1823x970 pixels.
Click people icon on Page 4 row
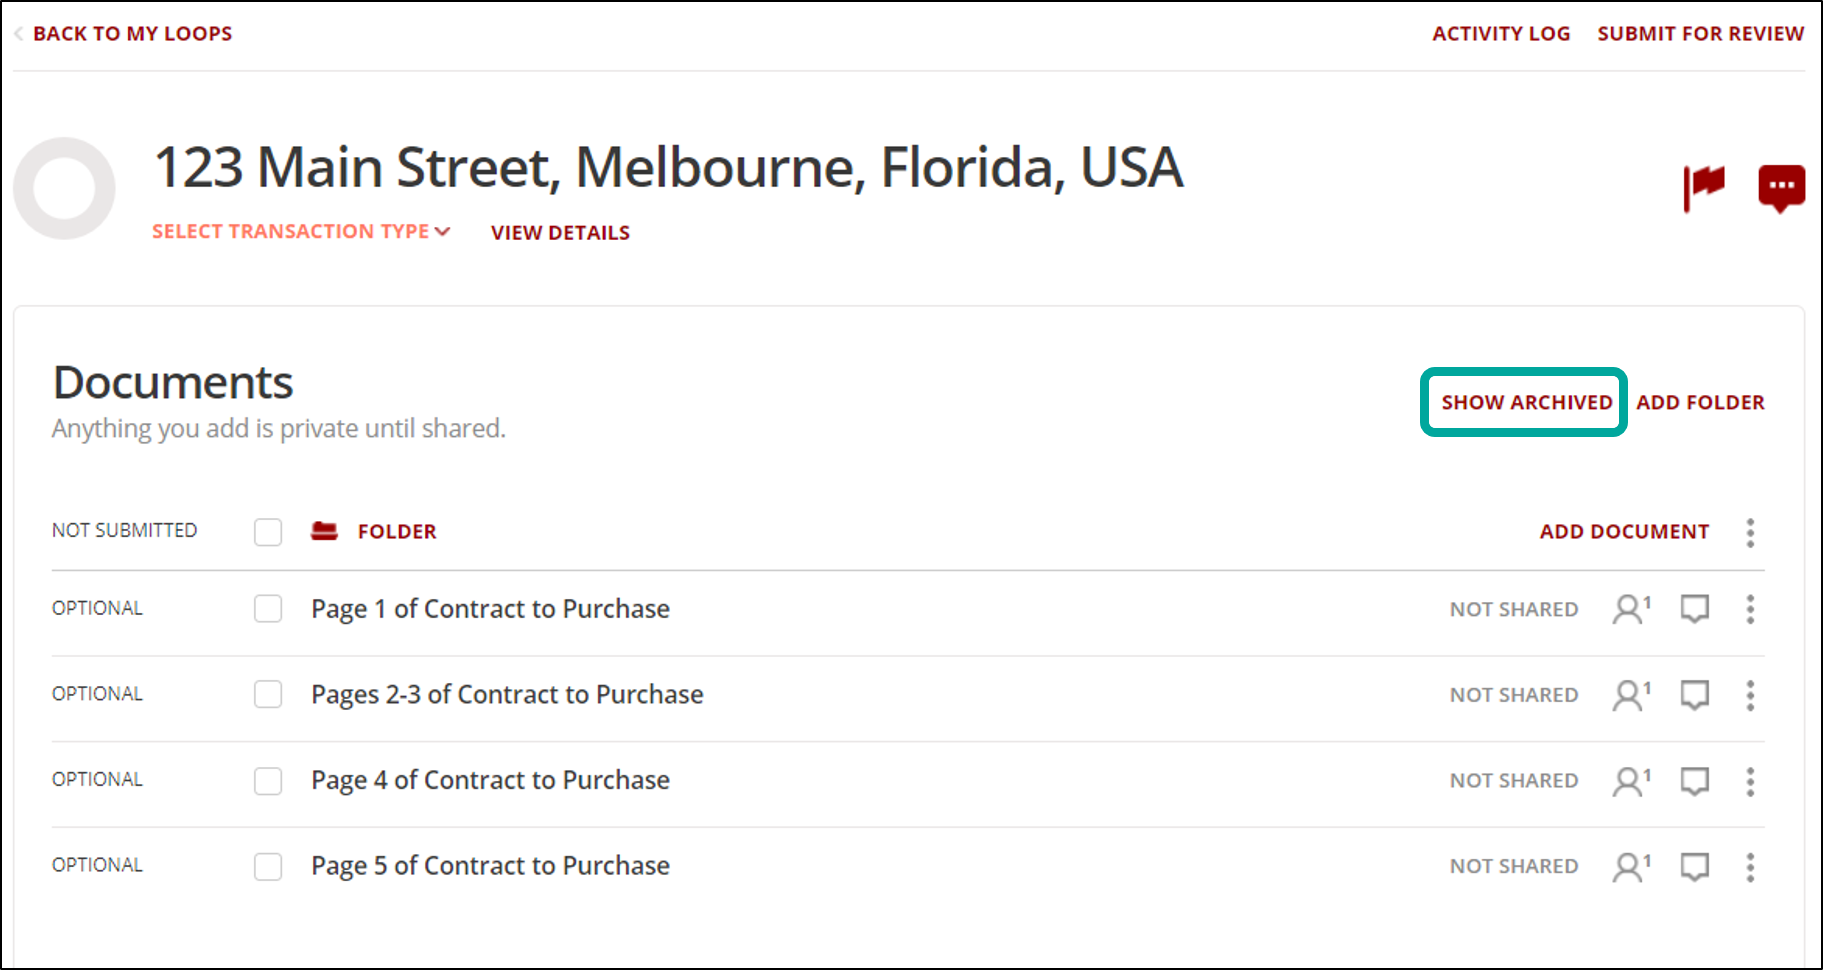point(1631,780)
